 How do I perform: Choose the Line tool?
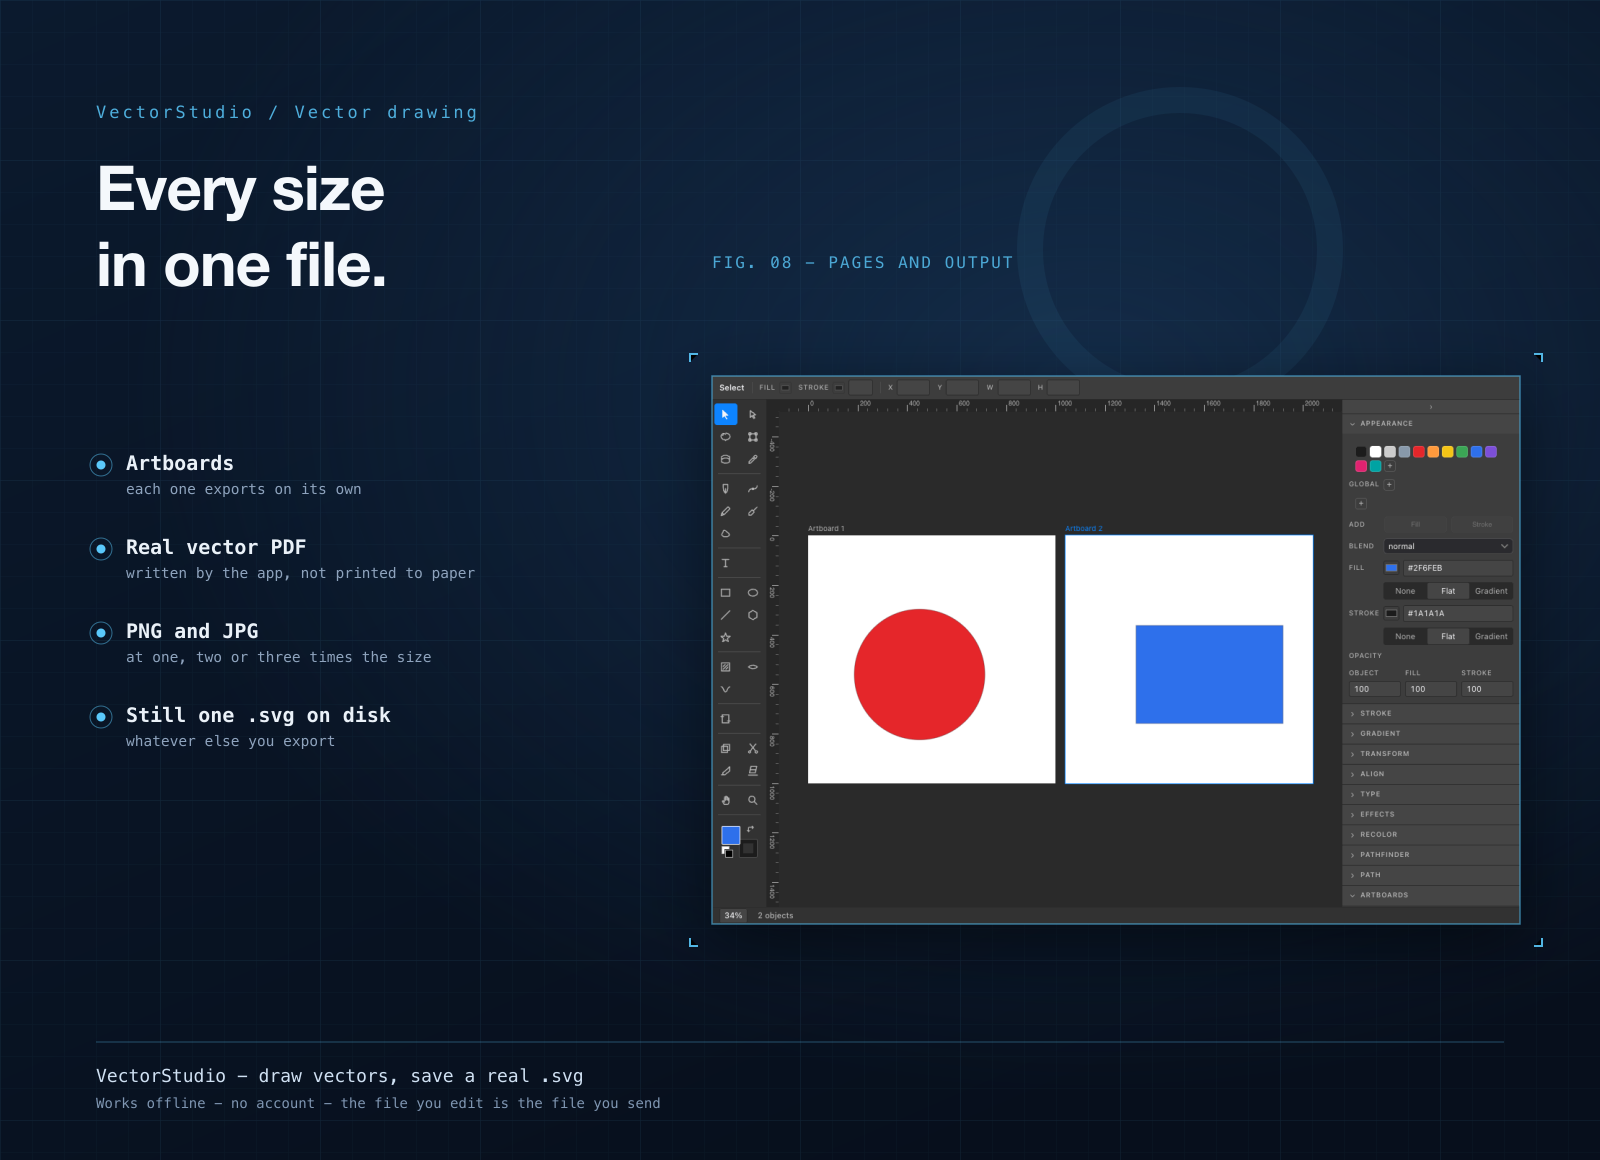[x=725, y=615]
